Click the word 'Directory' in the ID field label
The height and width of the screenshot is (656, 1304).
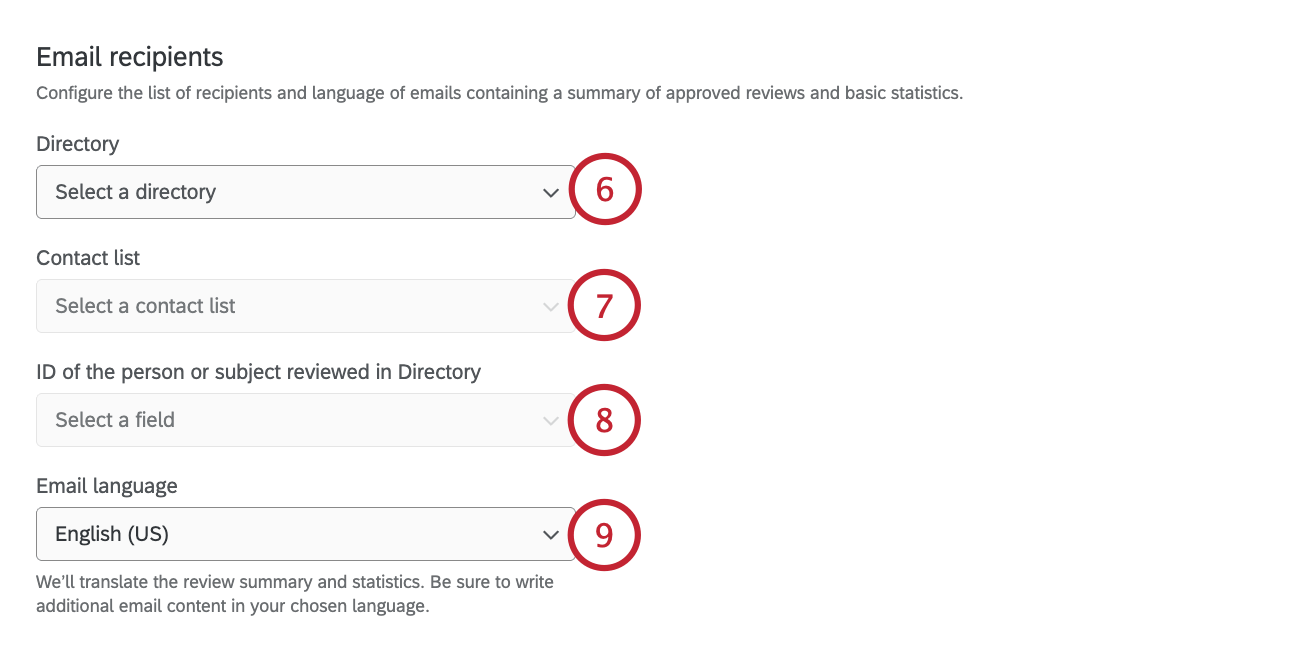click(439, 372)
